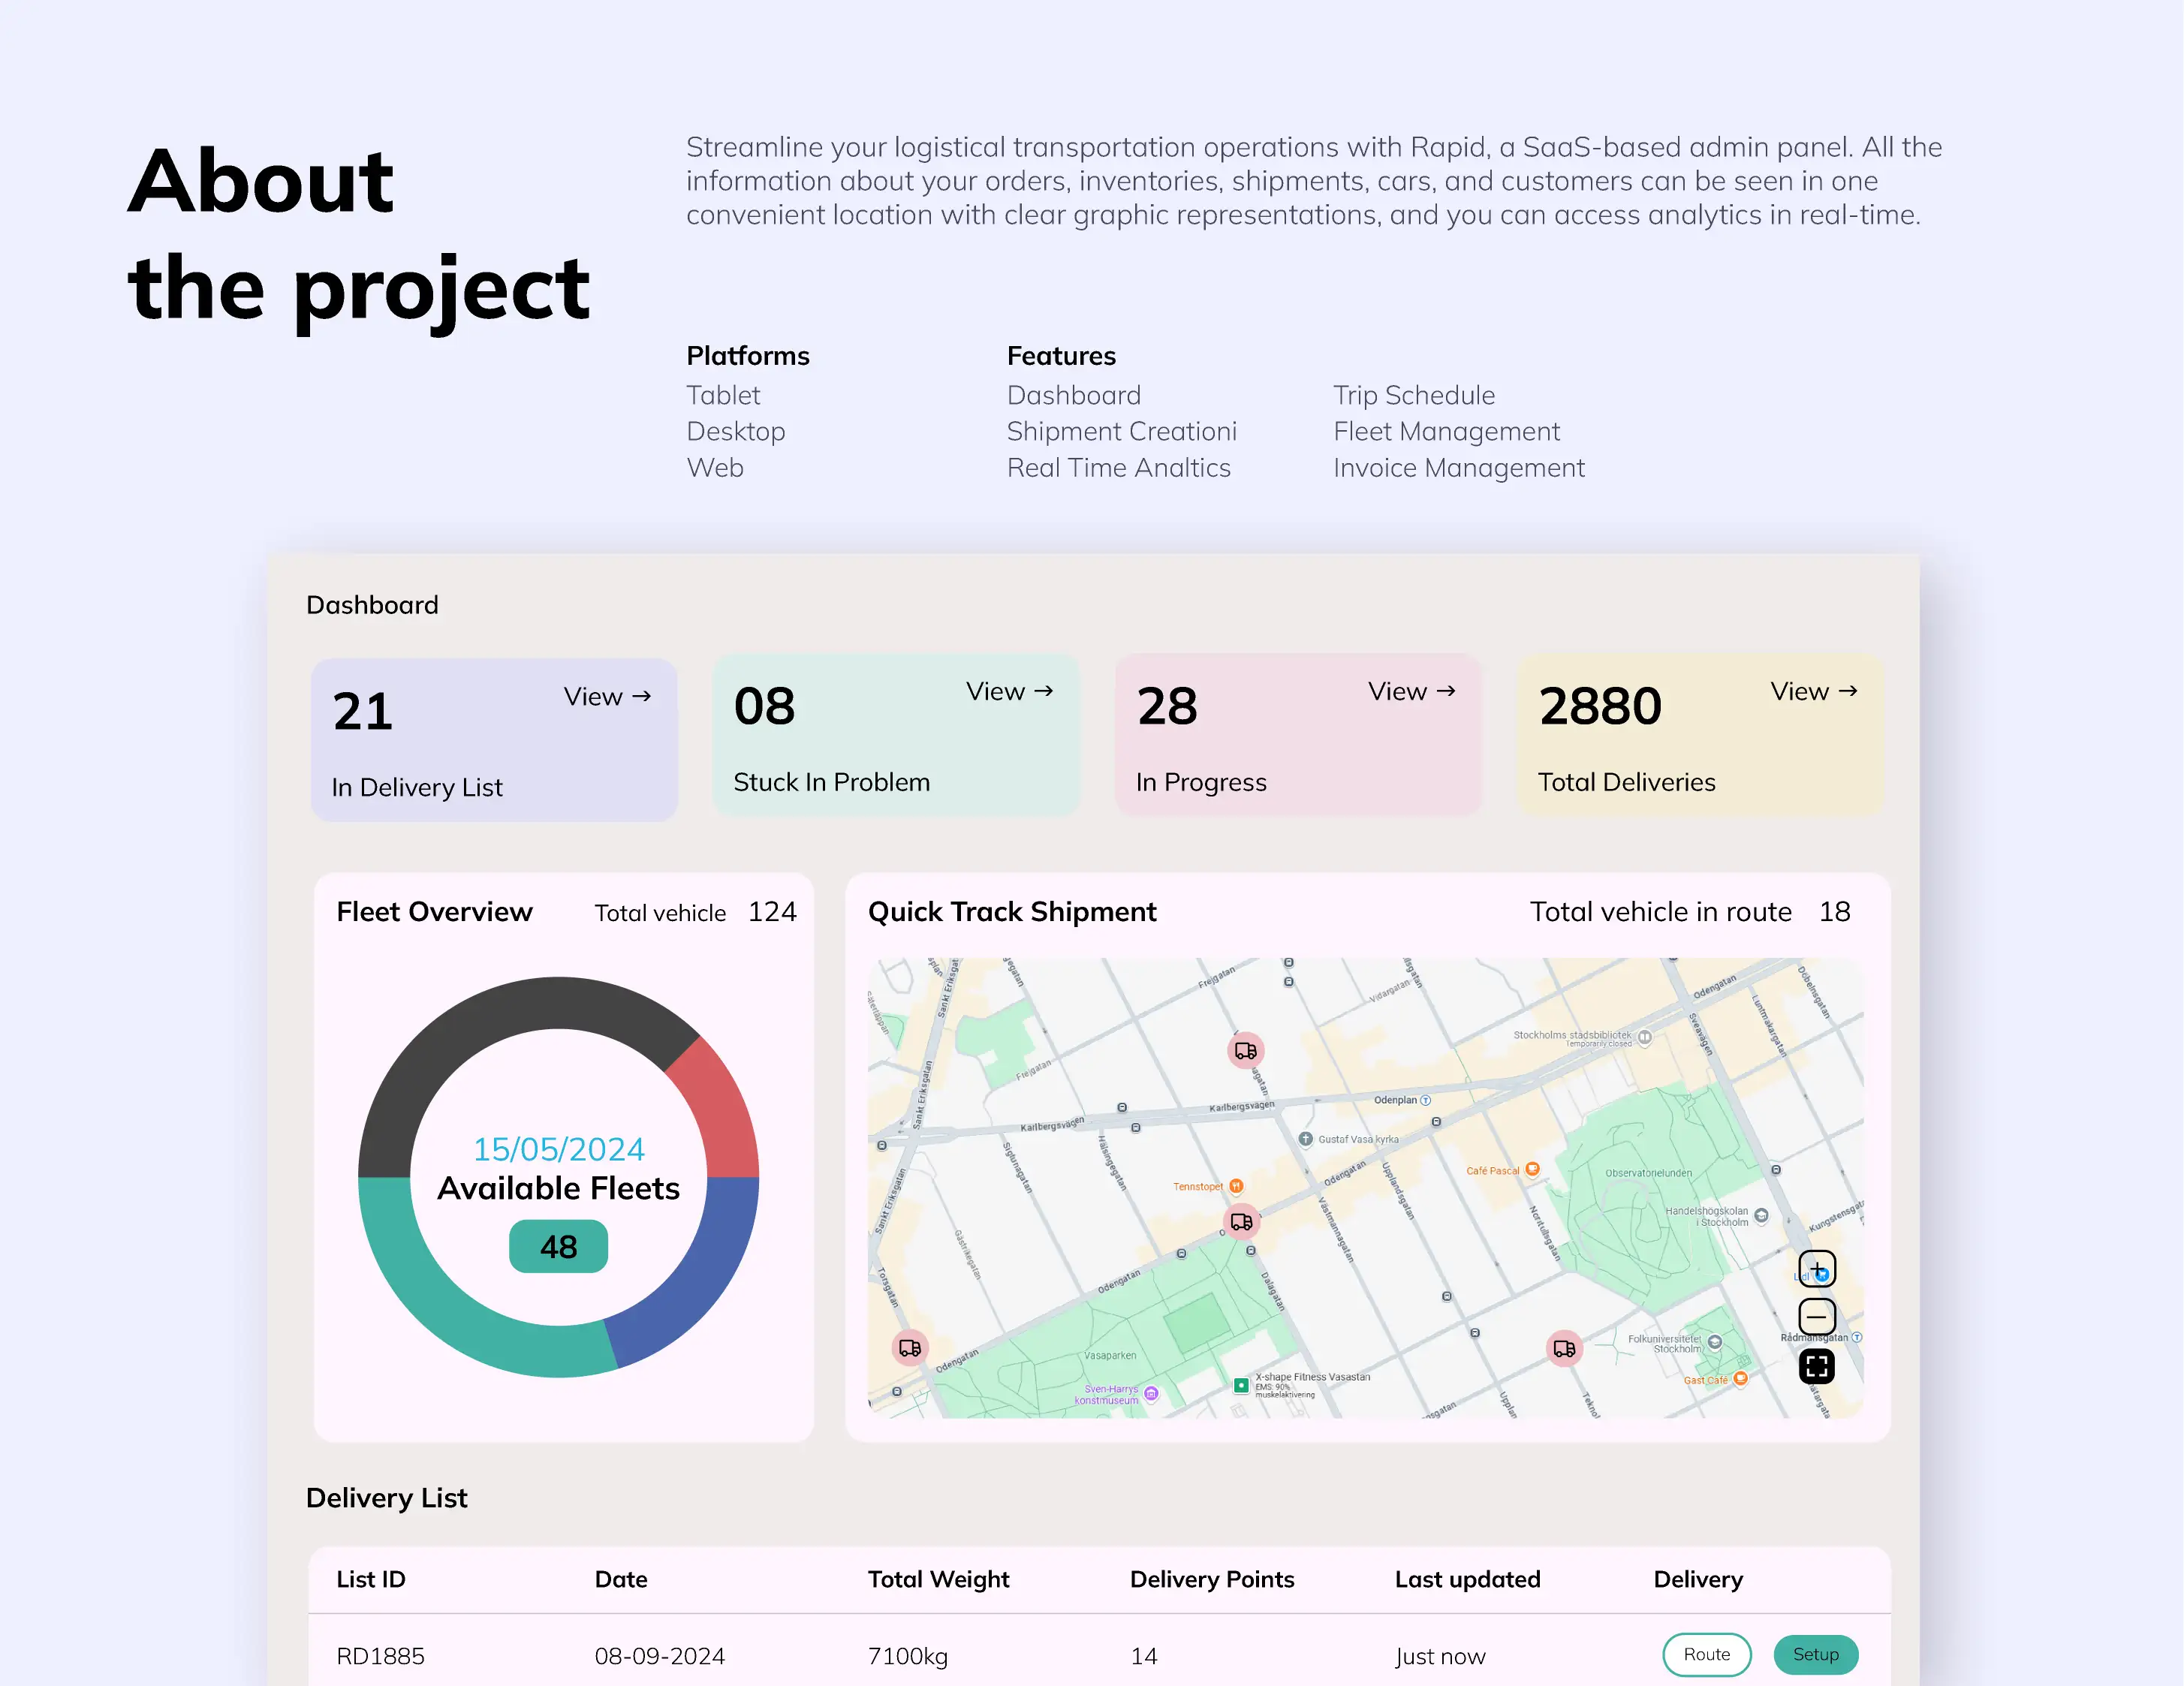
Task: Select truck marker at map's left edge
Action: (x=909, y=1347)
